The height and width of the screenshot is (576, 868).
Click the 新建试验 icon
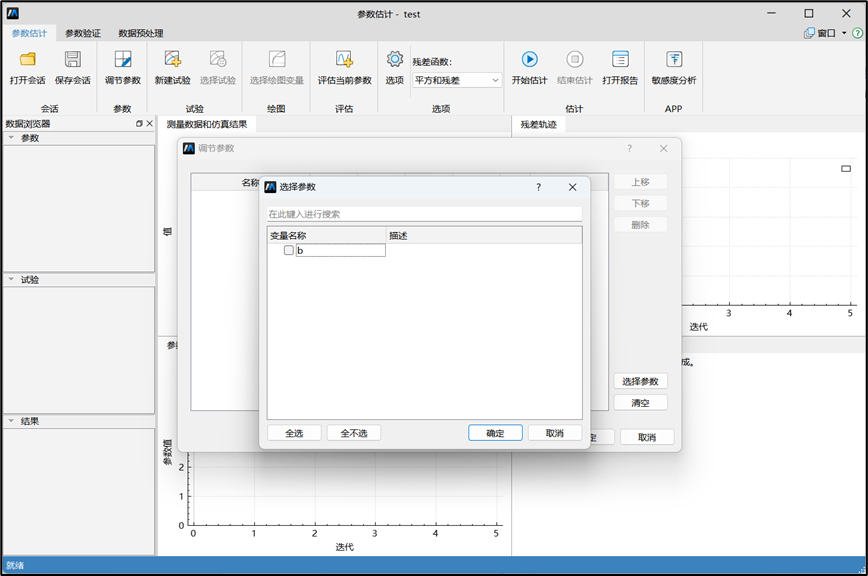[x=173, y=59]
